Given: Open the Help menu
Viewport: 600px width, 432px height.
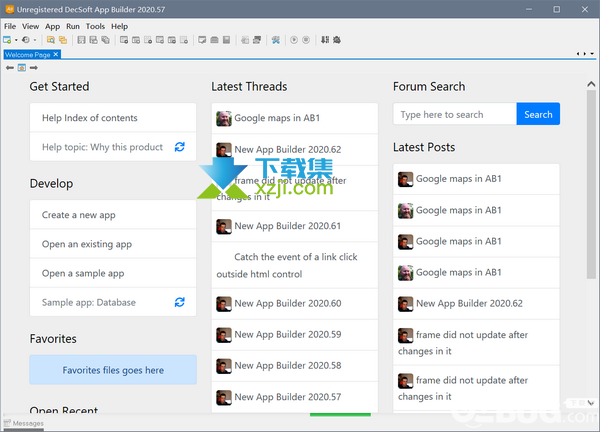Looking at the screenshot, I should 119,26.
